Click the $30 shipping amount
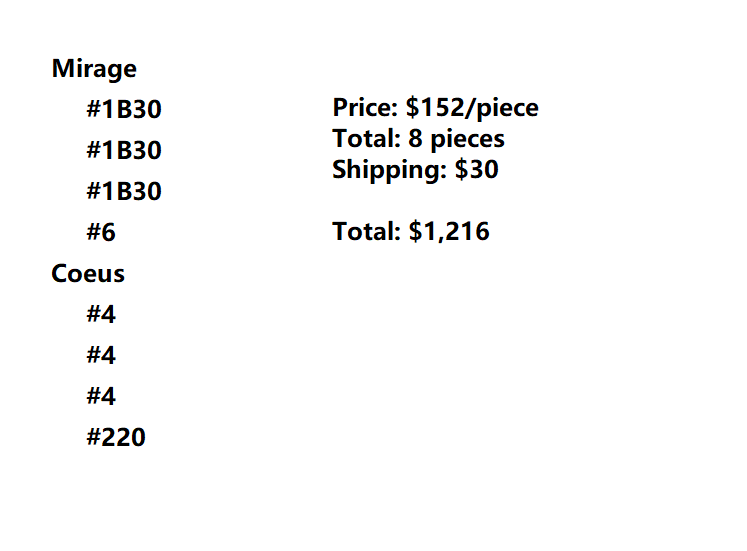The image size is (747, 551). coord(476,170)
